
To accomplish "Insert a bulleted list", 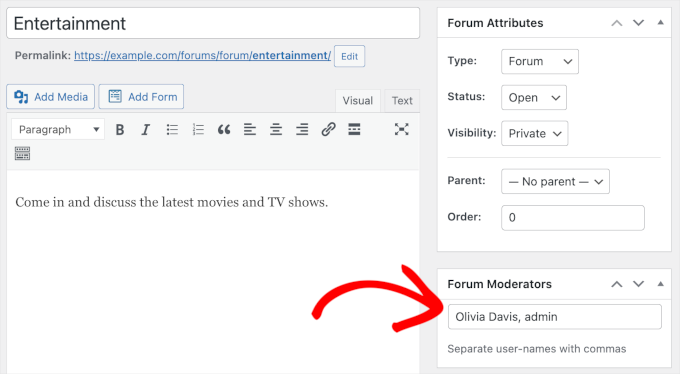I will tap(172, 130).
